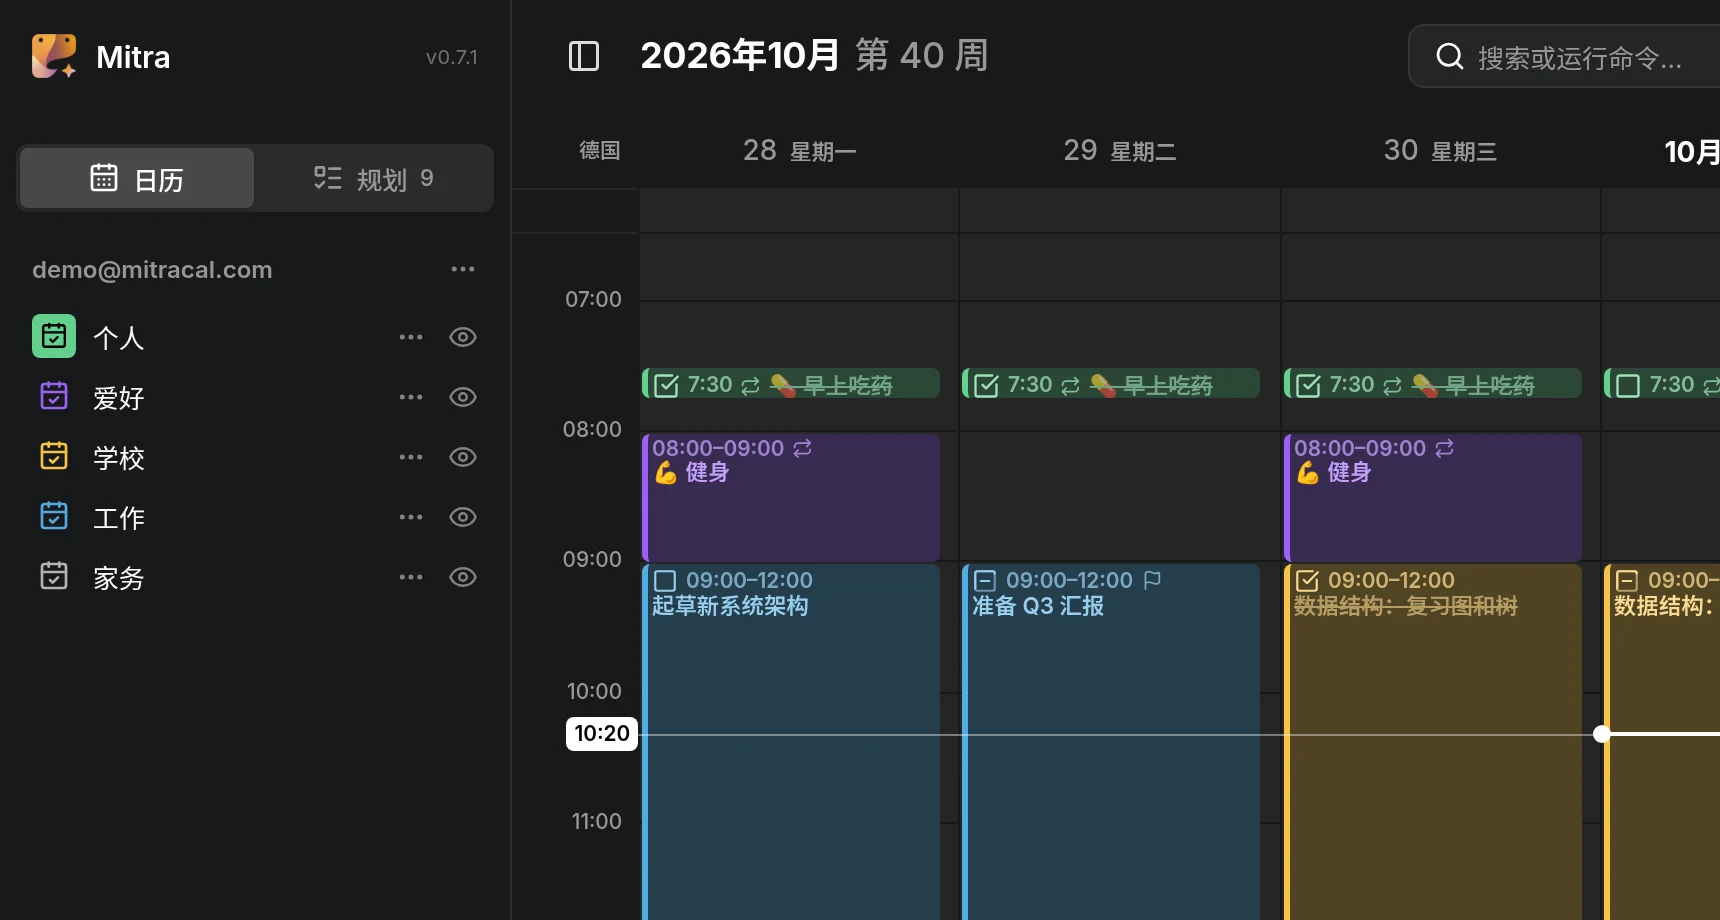1720x920 pixels.
Task: Open more options for 爱好 calendar
Action: click(x=411, y=397)
